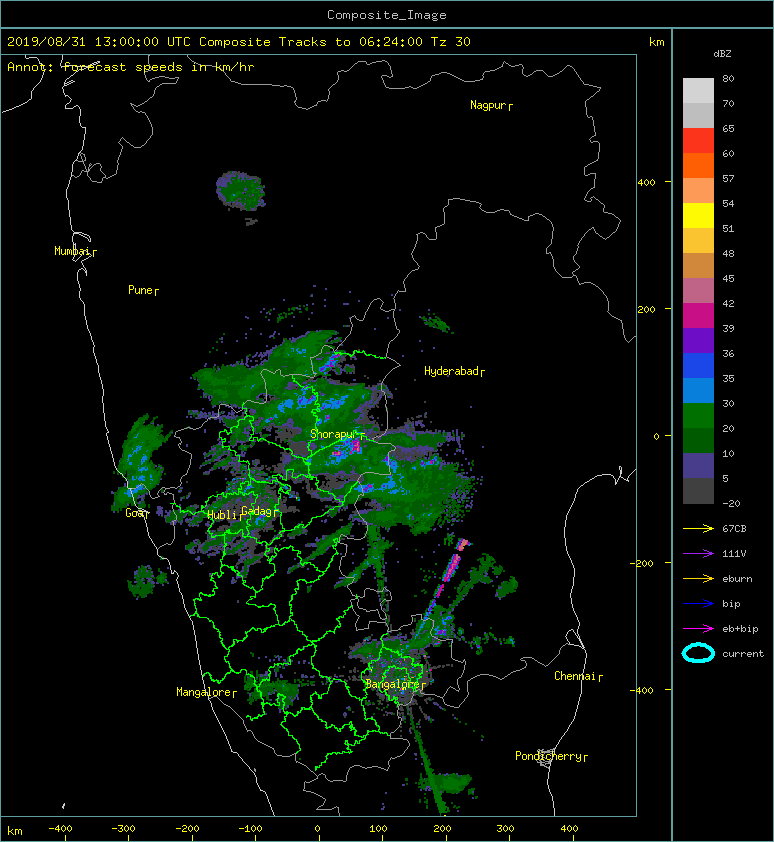Screen dimensions: 774x842
Task: Click the 200 tick on the vertical axis
Action: [647, 309]
